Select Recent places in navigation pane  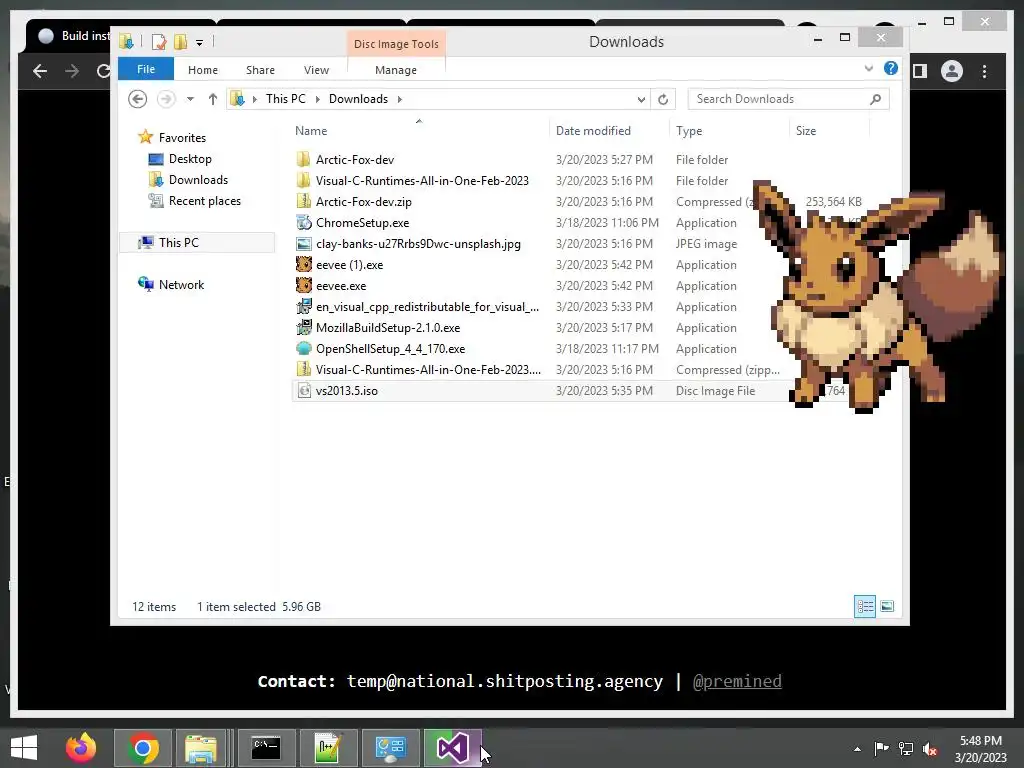tap(204, 200)
